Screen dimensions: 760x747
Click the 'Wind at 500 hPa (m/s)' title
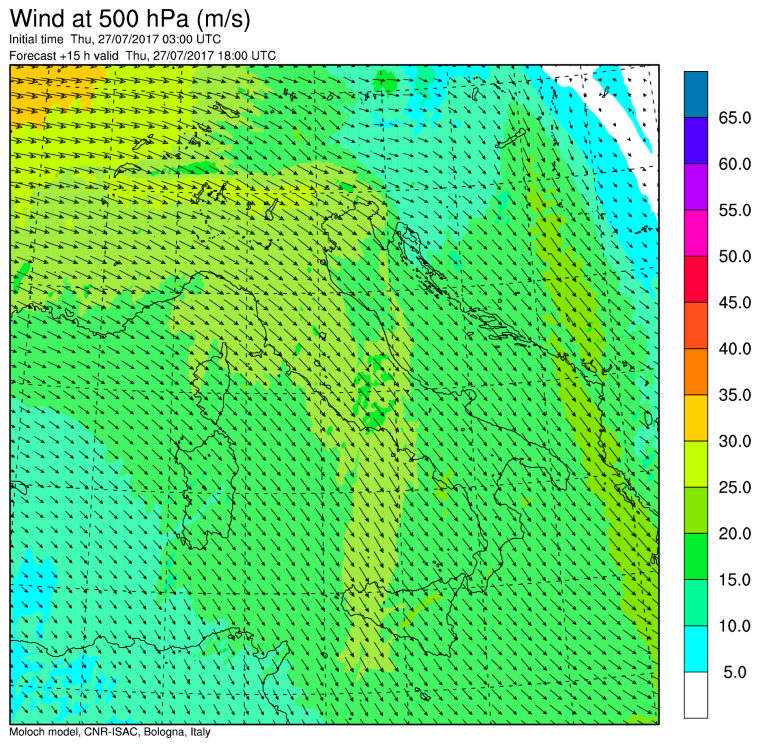pos(130,19)
